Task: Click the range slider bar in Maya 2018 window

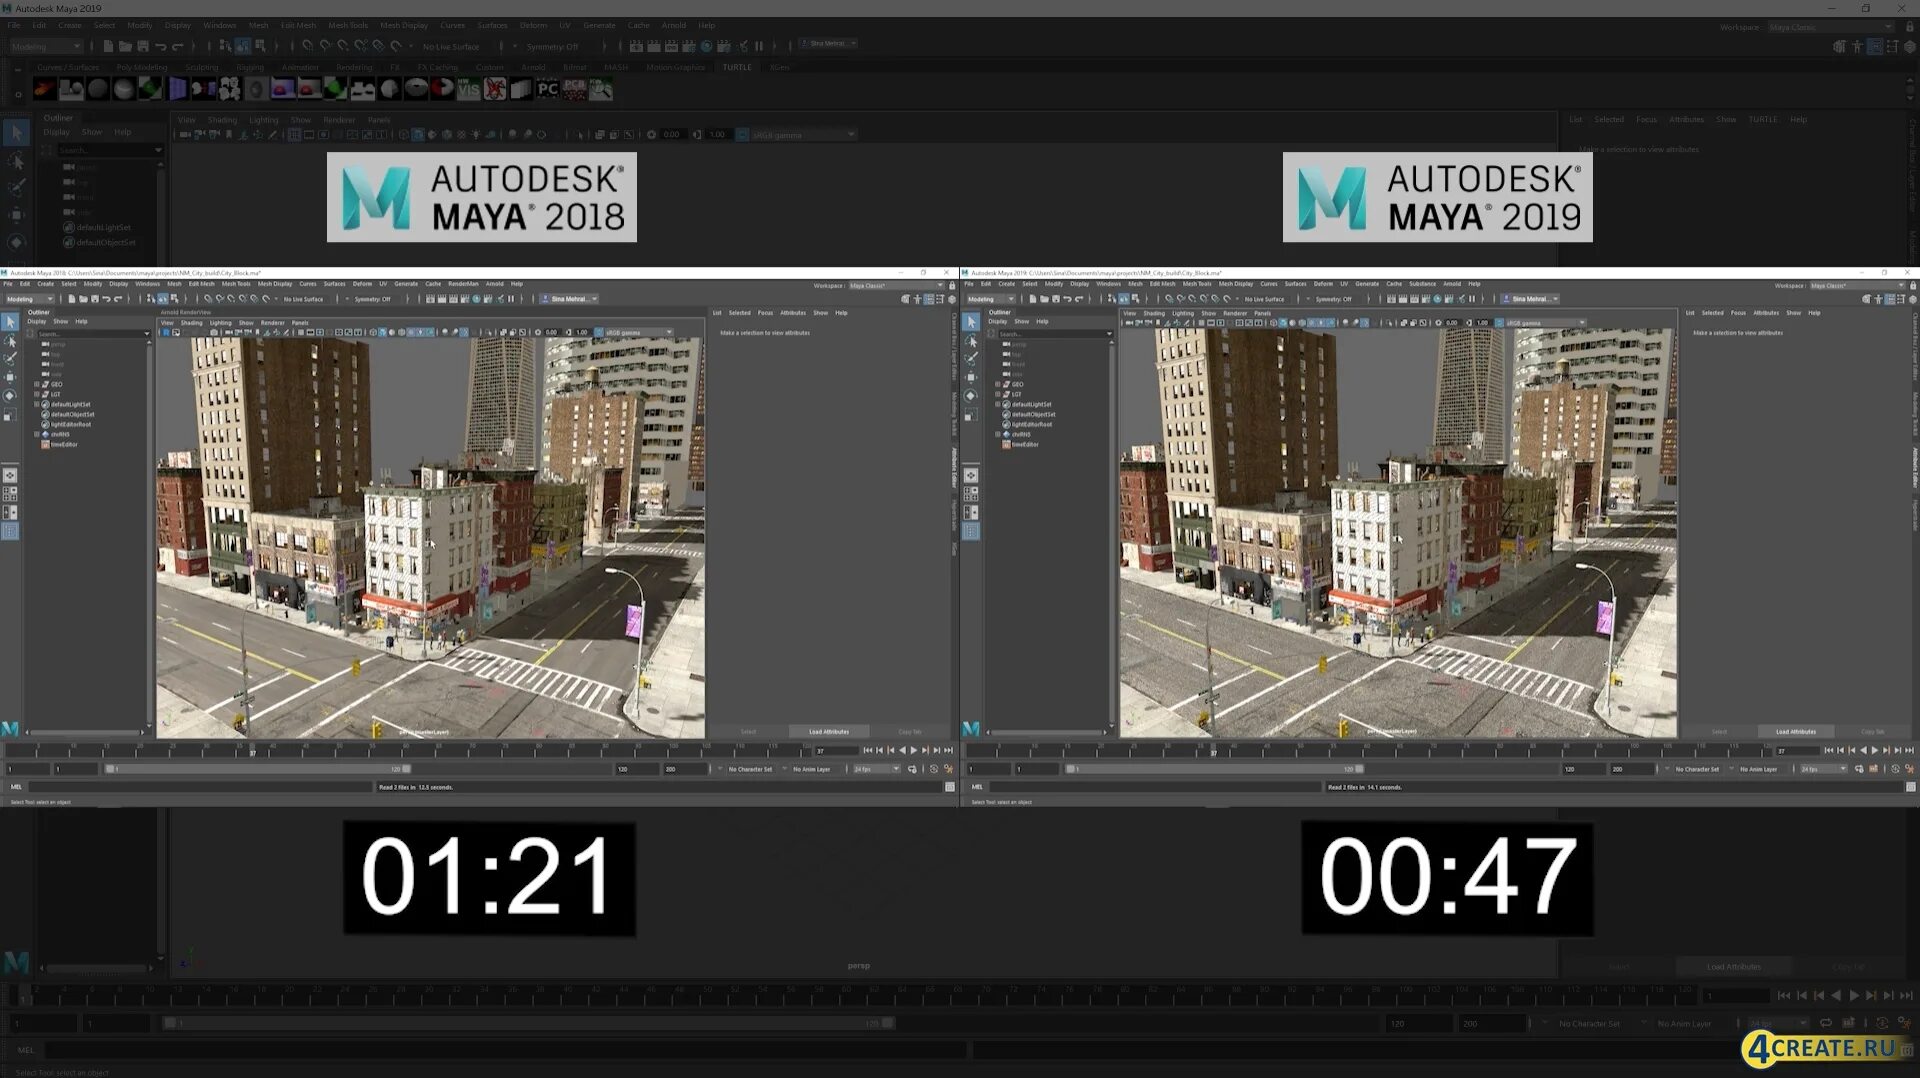Action: pos(259,769)
